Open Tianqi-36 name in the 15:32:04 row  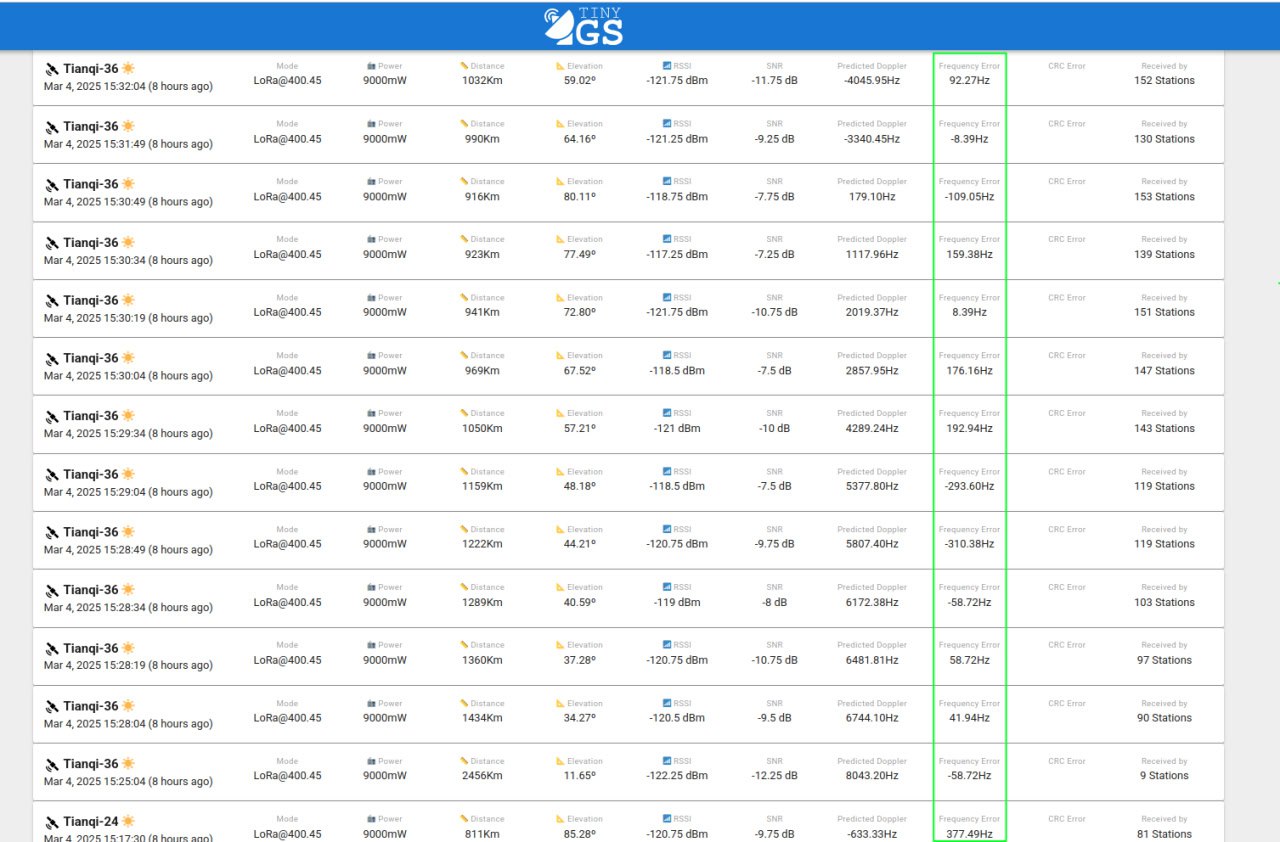[90, 69]
